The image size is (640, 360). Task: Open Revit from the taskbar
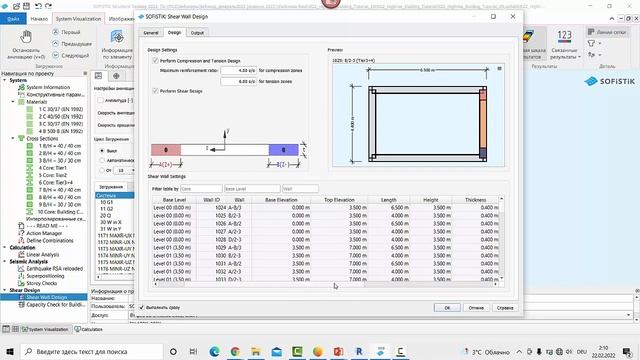coord(359,351)
